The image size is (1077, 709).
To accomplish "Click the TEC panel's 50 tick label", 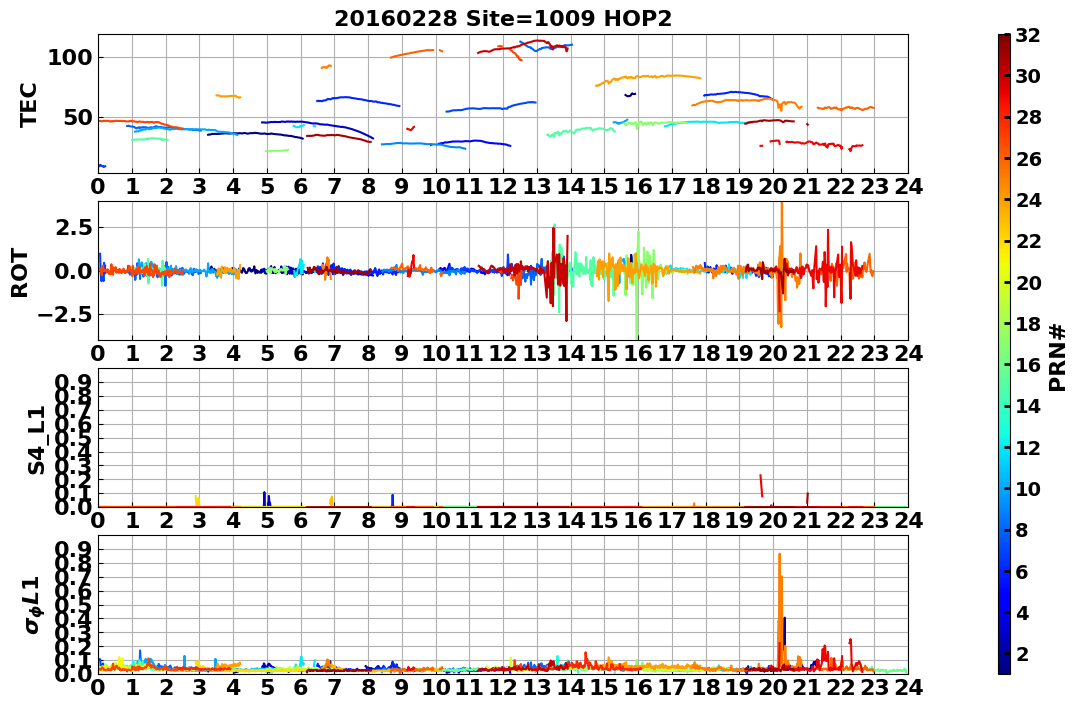I will [x=78, y=117].
